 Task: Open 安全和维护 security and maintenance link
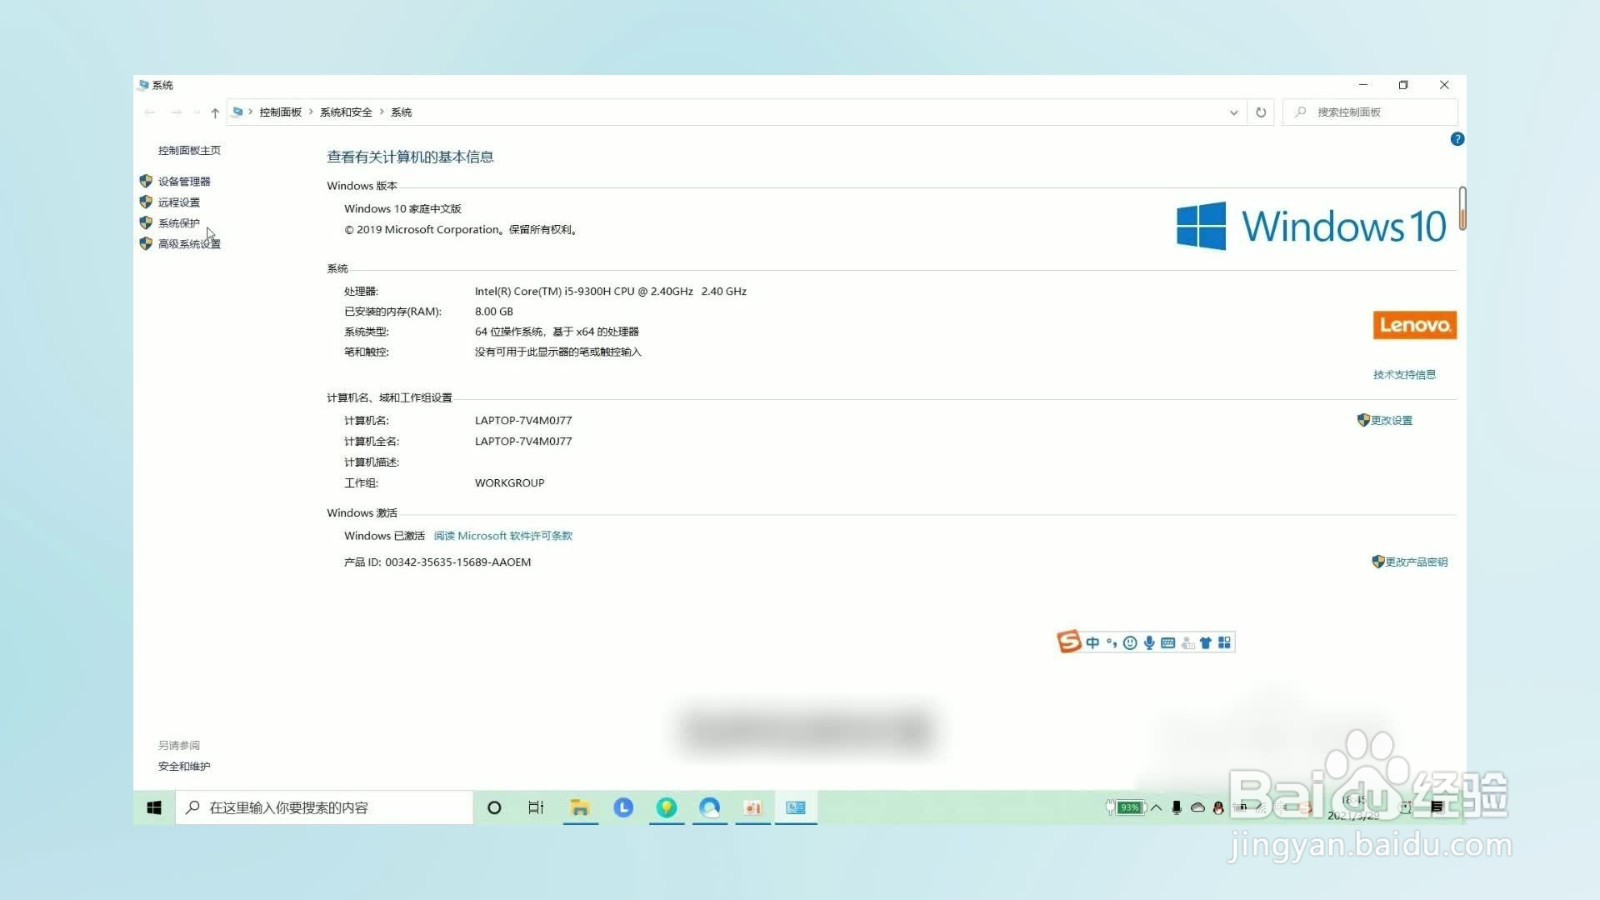(184, 766)
